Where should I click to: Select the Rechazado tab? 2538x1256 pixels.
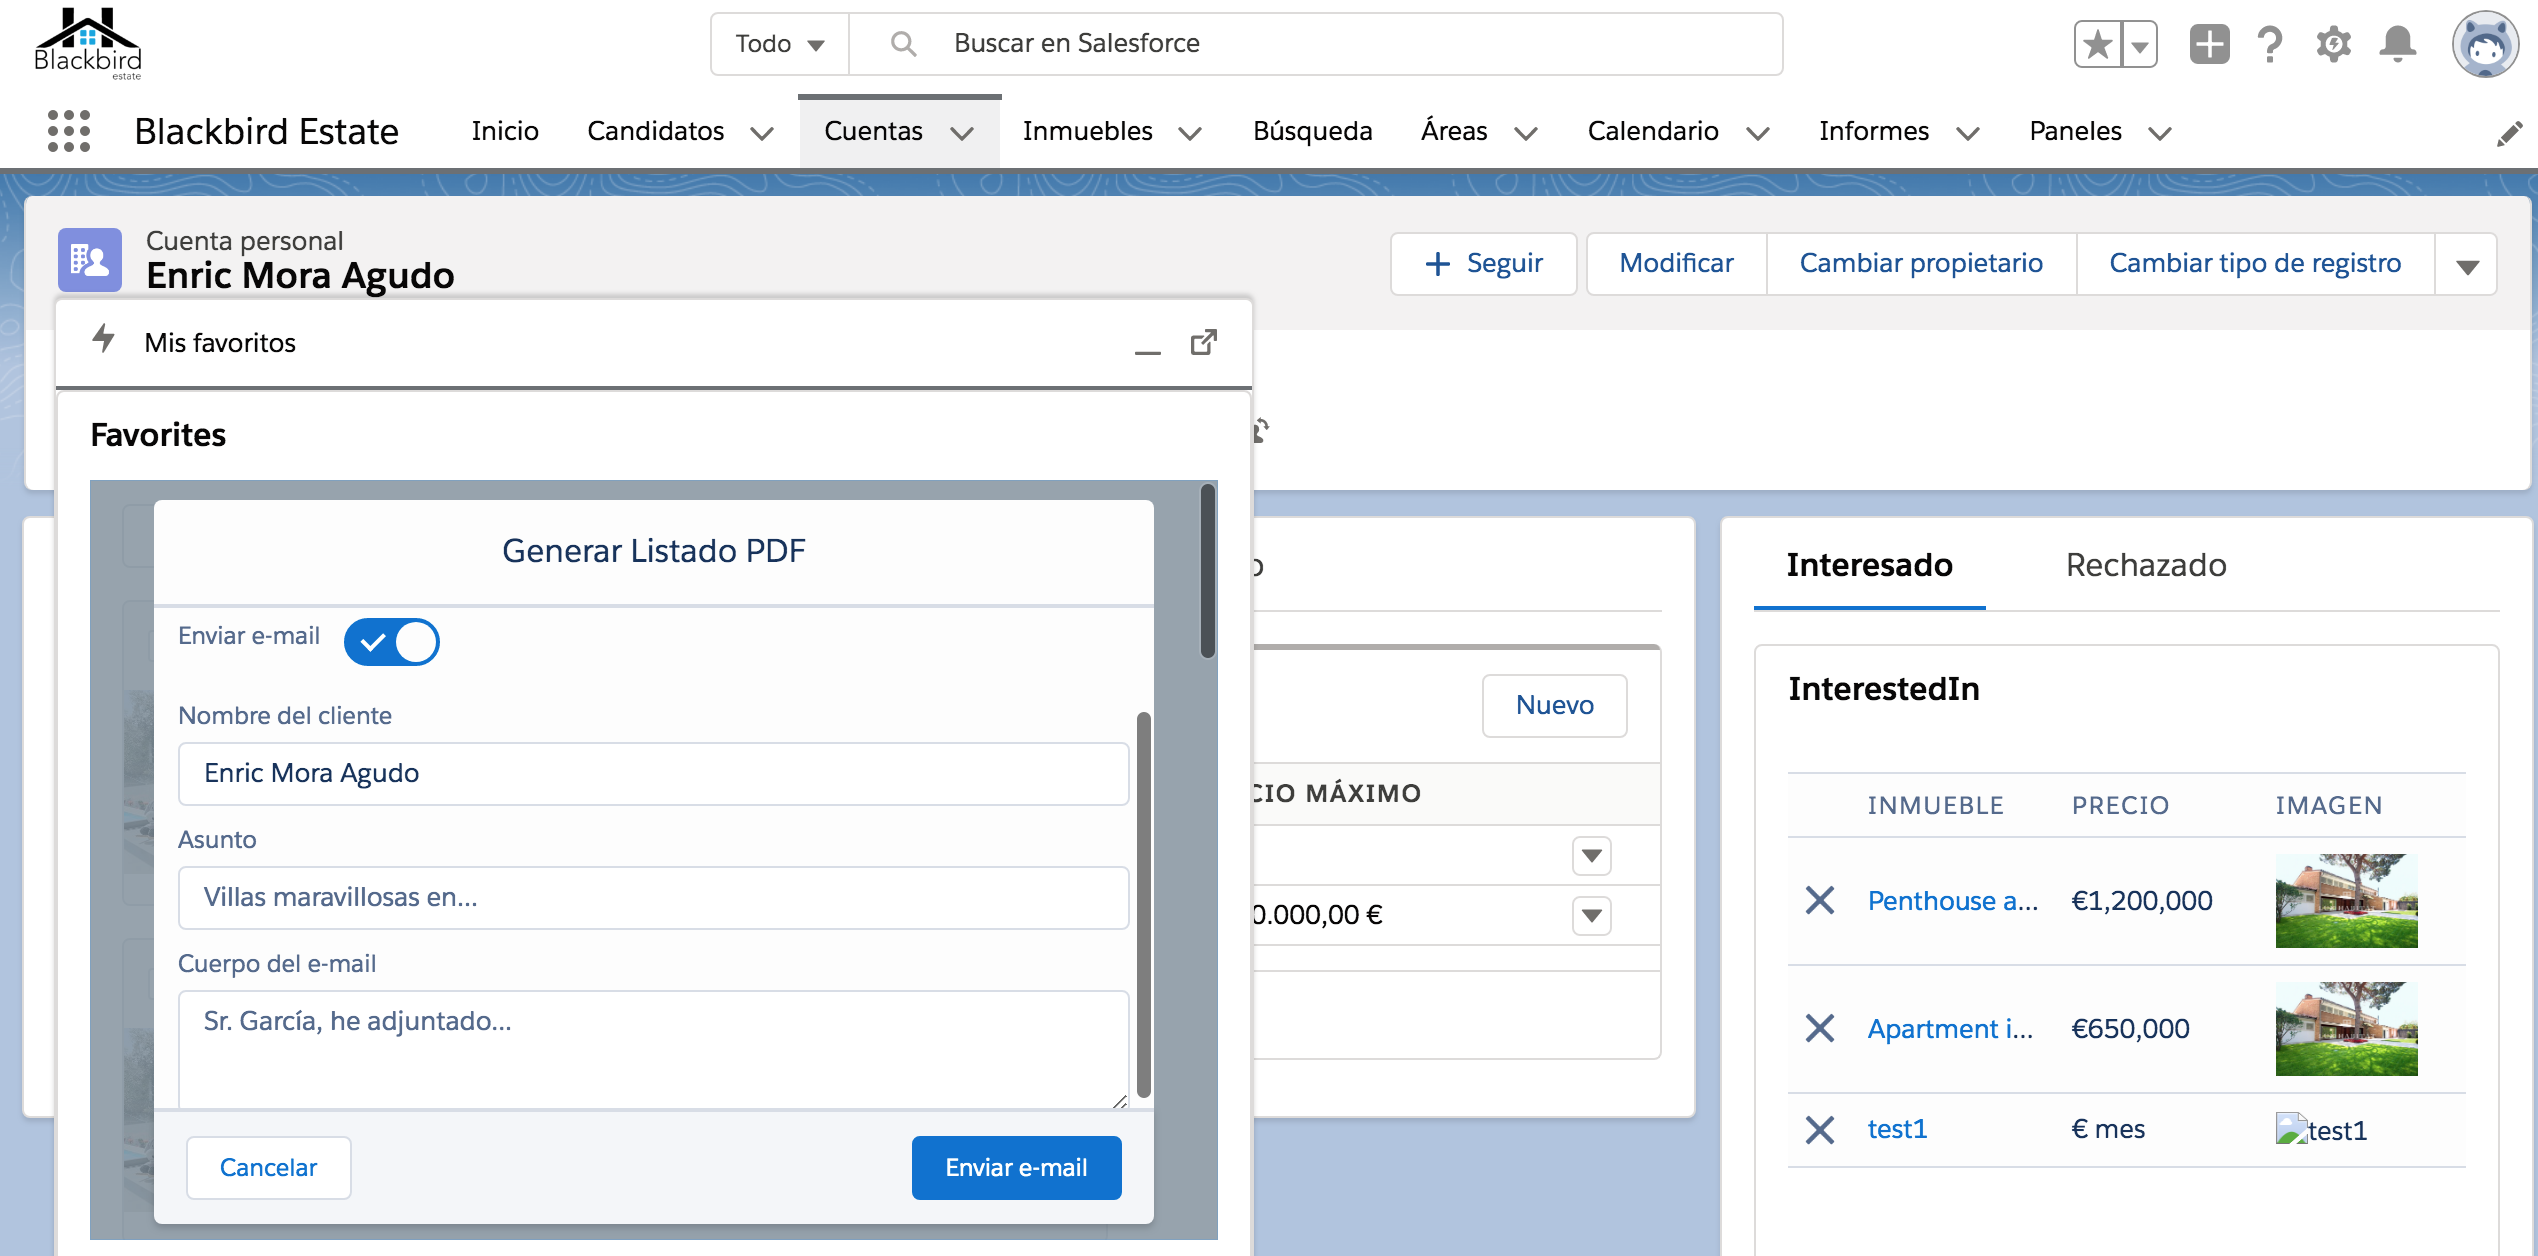pos(2146,565)
